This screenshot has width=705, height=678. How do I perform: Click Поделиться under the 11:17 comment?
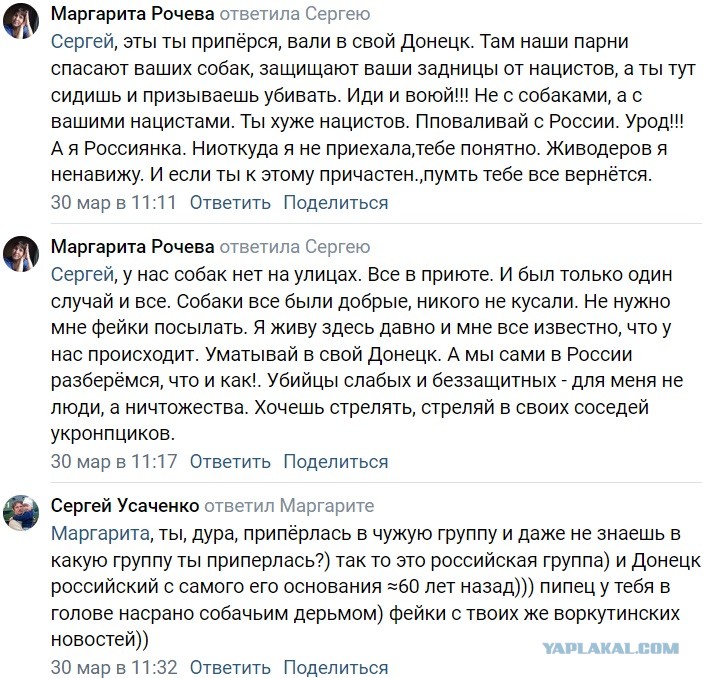(x=336, y=462)
